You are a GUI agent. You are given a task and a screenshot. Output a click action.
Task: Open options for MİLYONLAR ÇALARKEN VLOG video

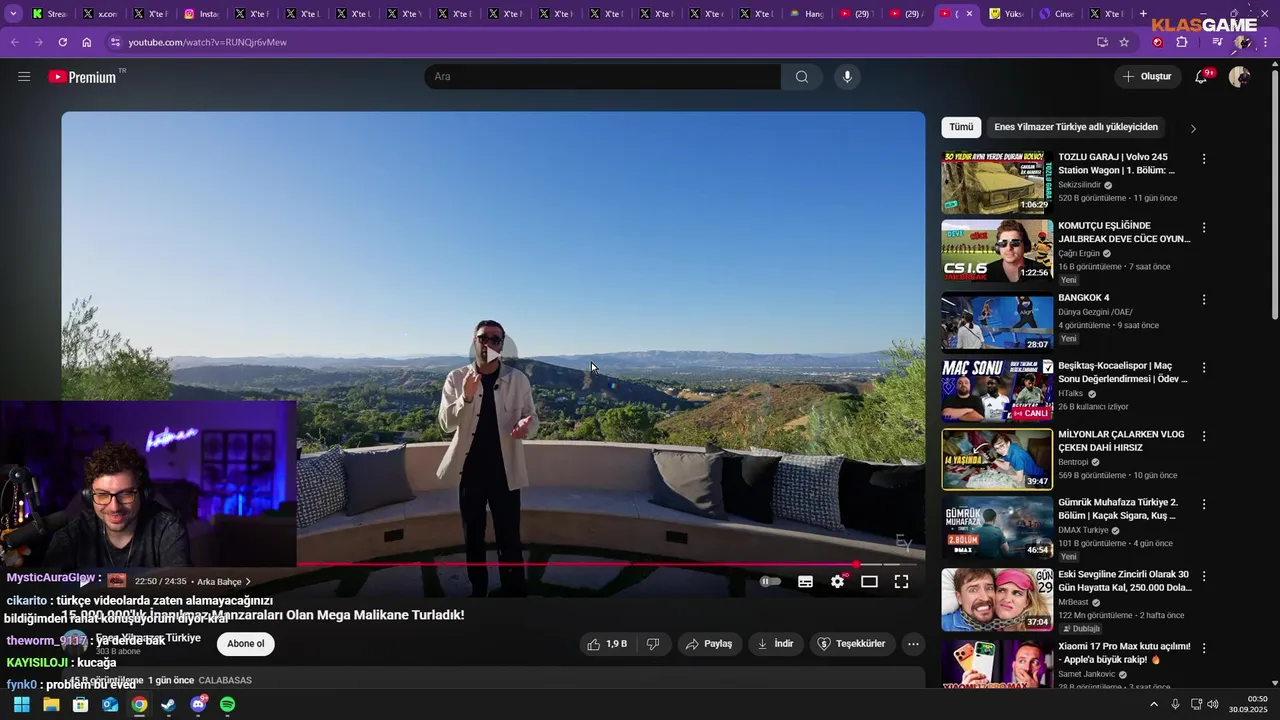pos(1204,436)
